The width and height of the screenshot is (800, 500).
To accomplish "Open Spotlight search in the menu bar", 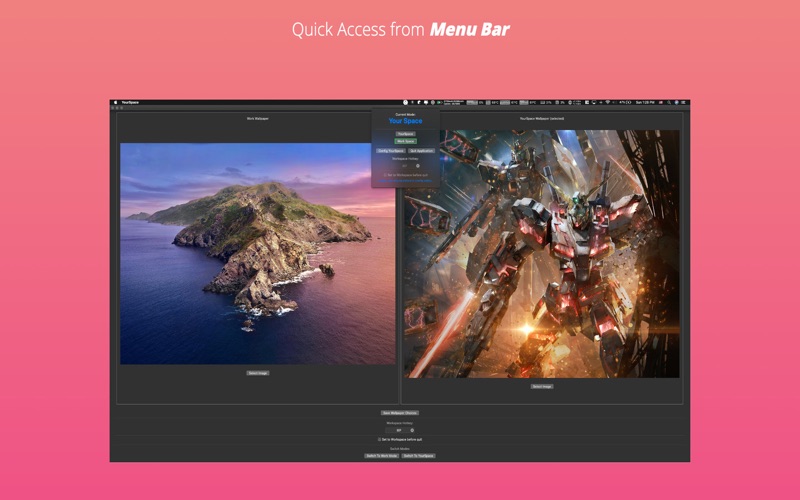I will point(669,103).
